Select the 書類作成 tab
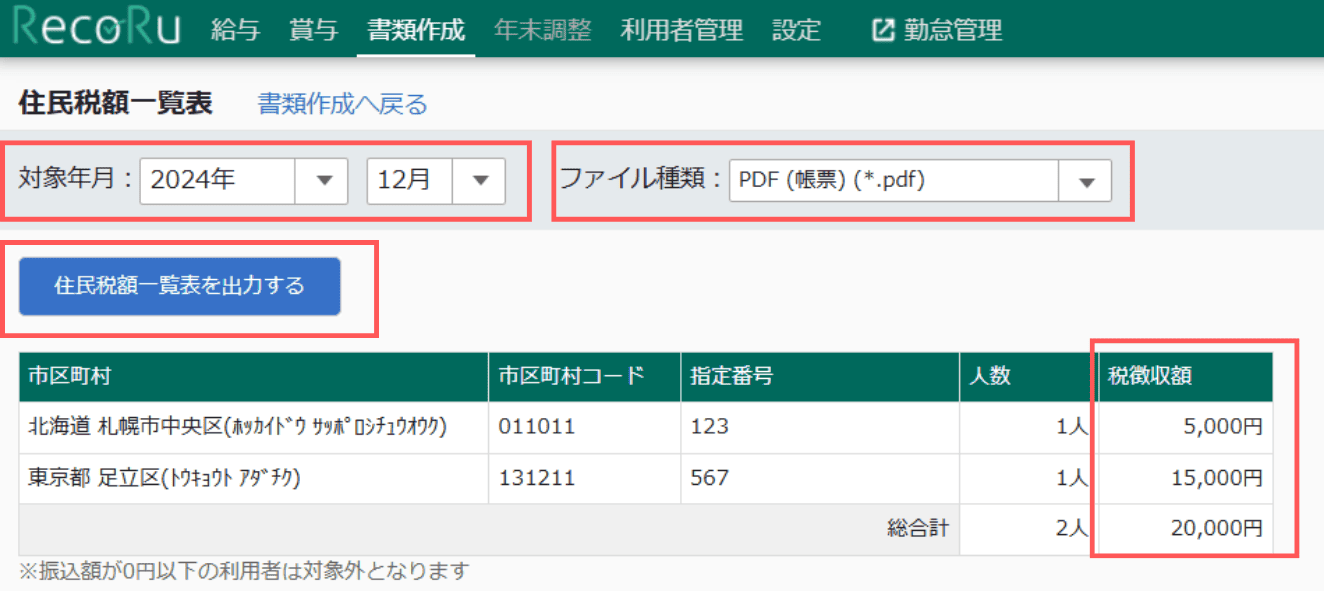 coord(416,30)
